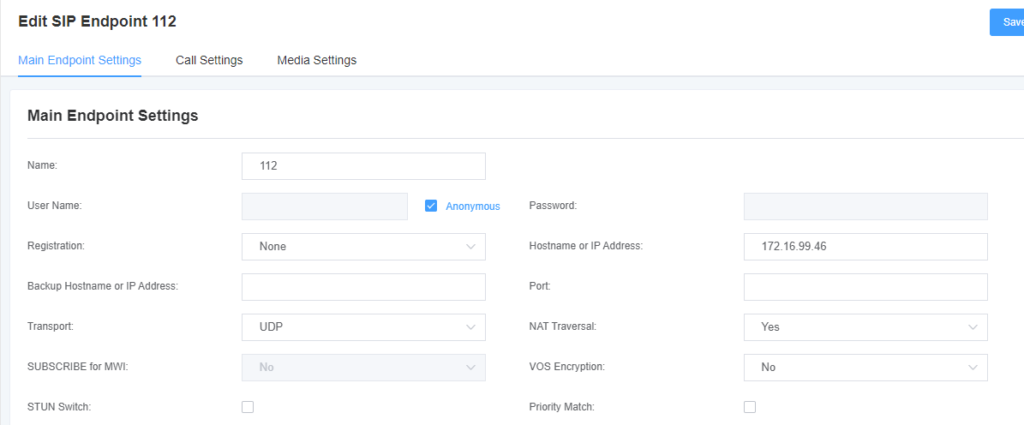Viewport: 1024px width, 425px height.
Task: Click the Backup Hostname or IP Address field
Action: 363,287
